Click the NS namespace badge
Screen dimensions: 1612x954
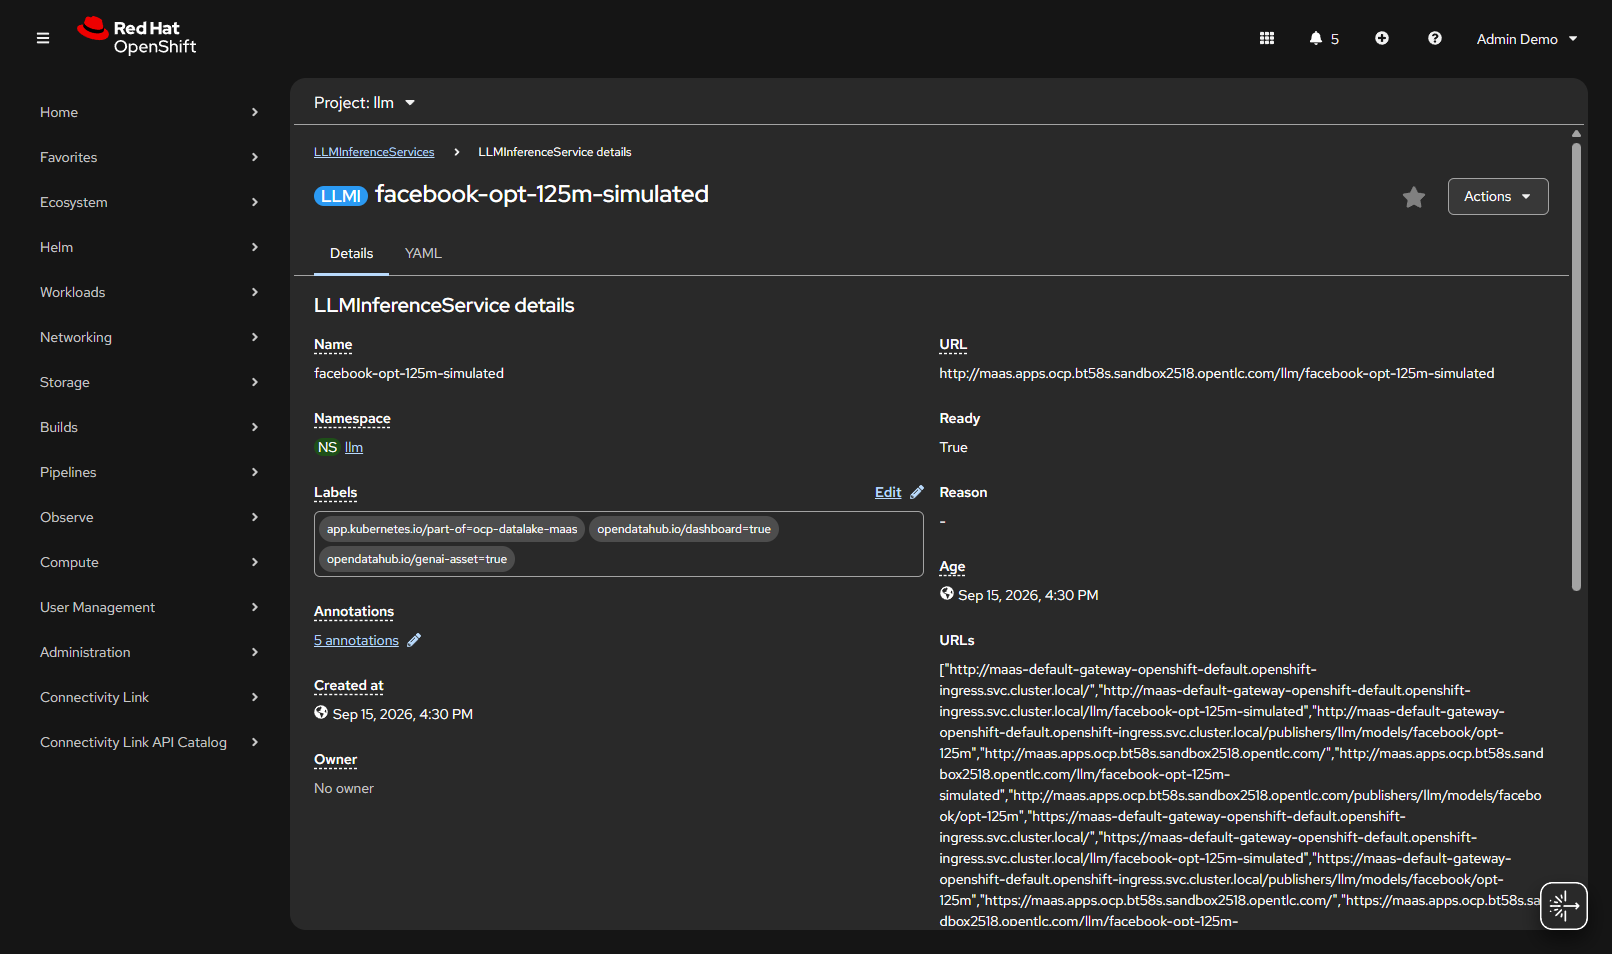pos(327,447)
